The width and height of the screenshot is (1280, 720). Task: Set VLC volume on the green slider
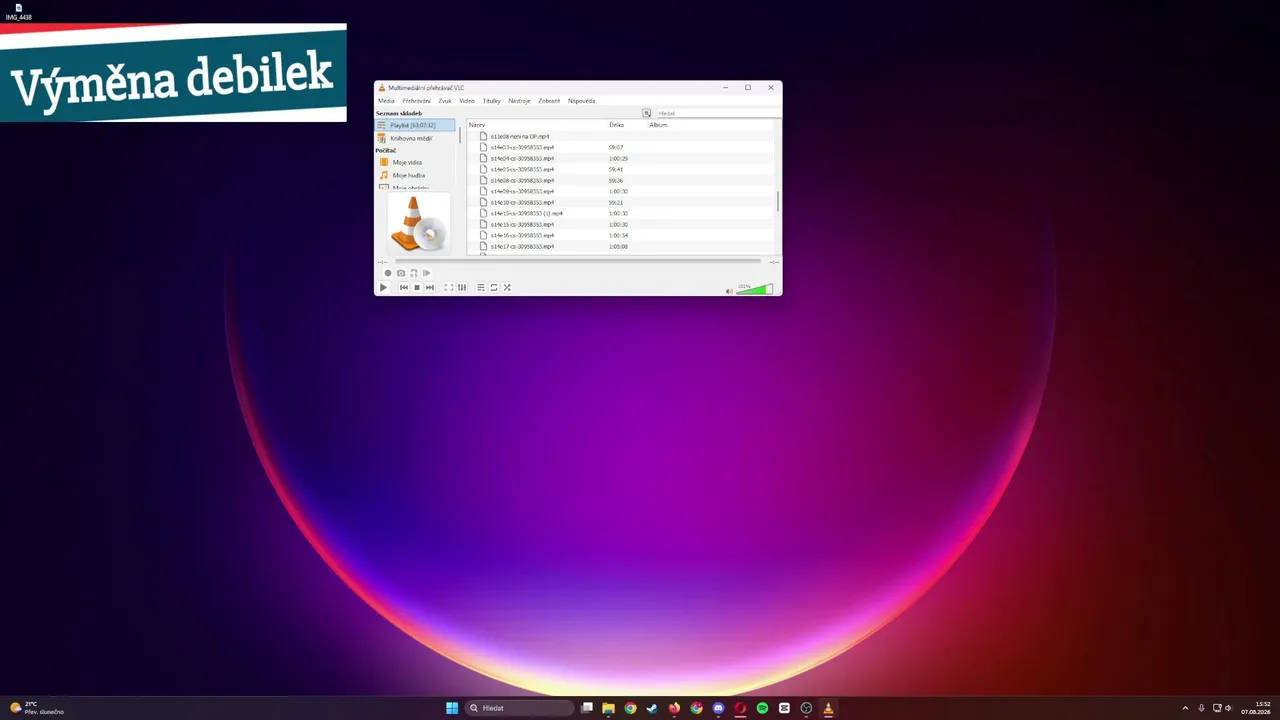pyautogui.click(x=755, y=289)
